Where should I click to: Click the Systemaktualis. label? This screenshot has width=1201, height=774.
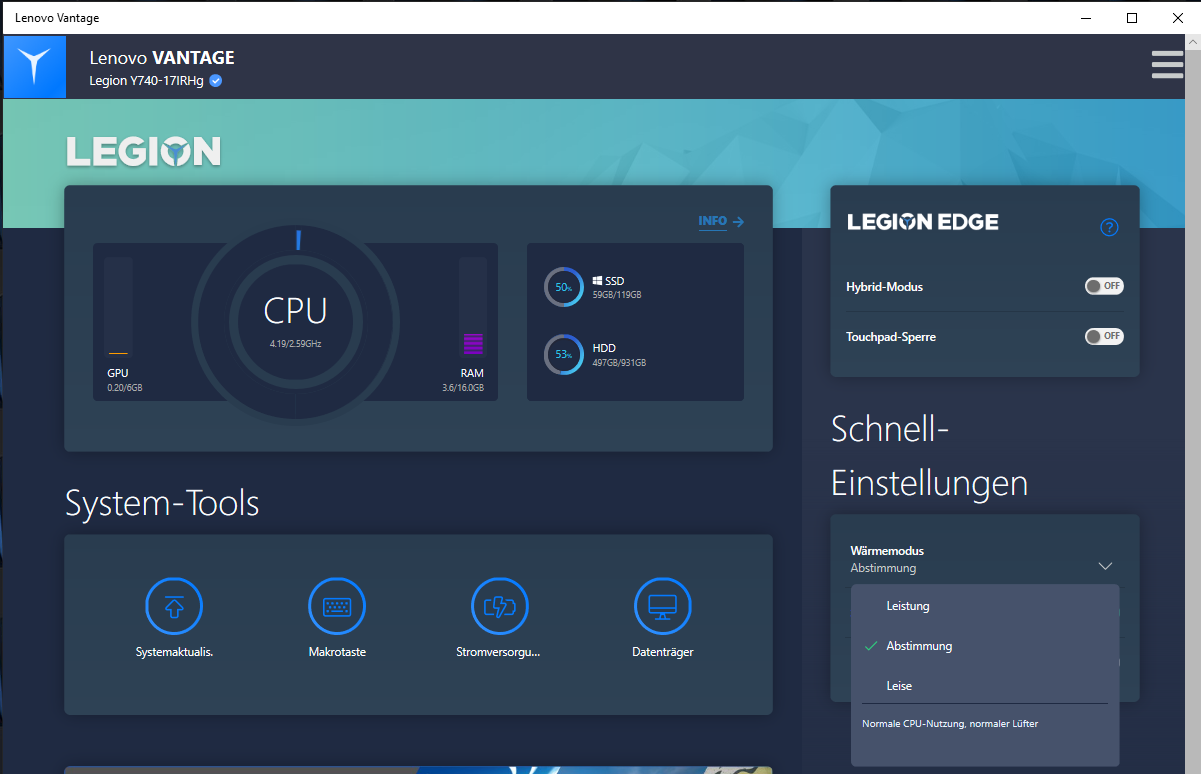[x=175, y=652]
